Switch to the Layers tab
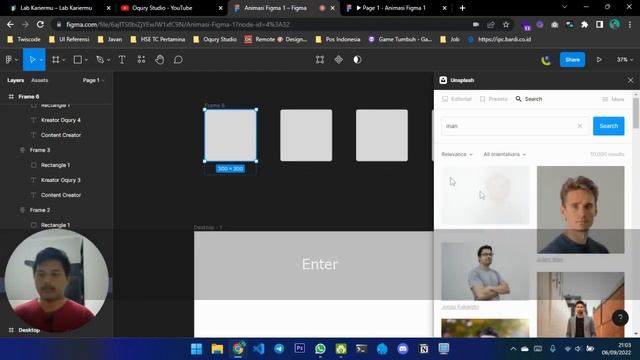The image size is (640, 360). pos(16,80)
